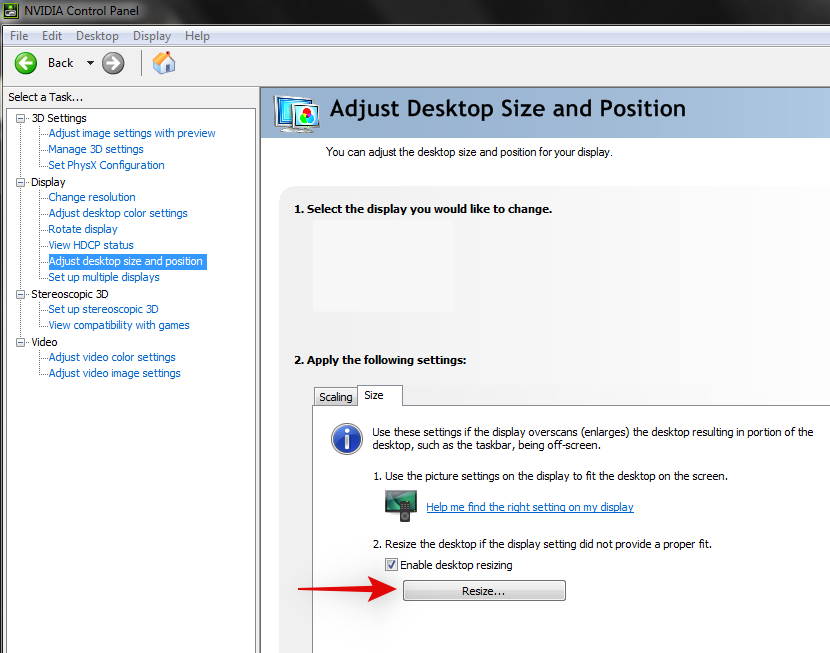830x653 pixels.
Task: Select the Change resolution task
Action: [91, 197]
